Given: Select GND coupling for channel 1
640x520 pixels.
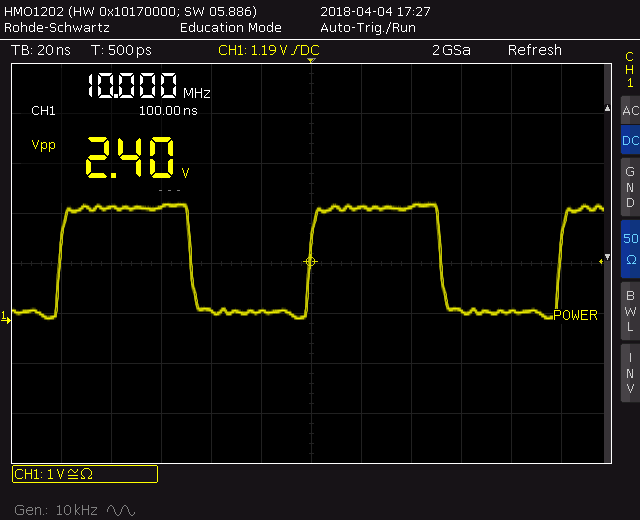Looking at the screenshot, I should 630,187.
